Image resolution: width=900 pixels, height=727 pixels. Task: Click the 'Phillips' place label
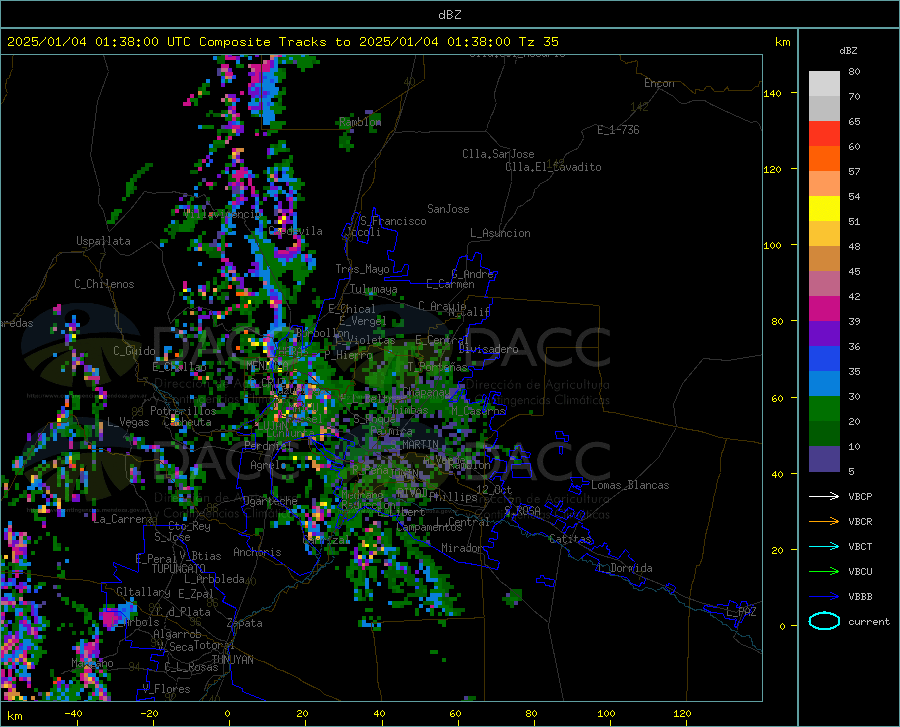point(453,496)
